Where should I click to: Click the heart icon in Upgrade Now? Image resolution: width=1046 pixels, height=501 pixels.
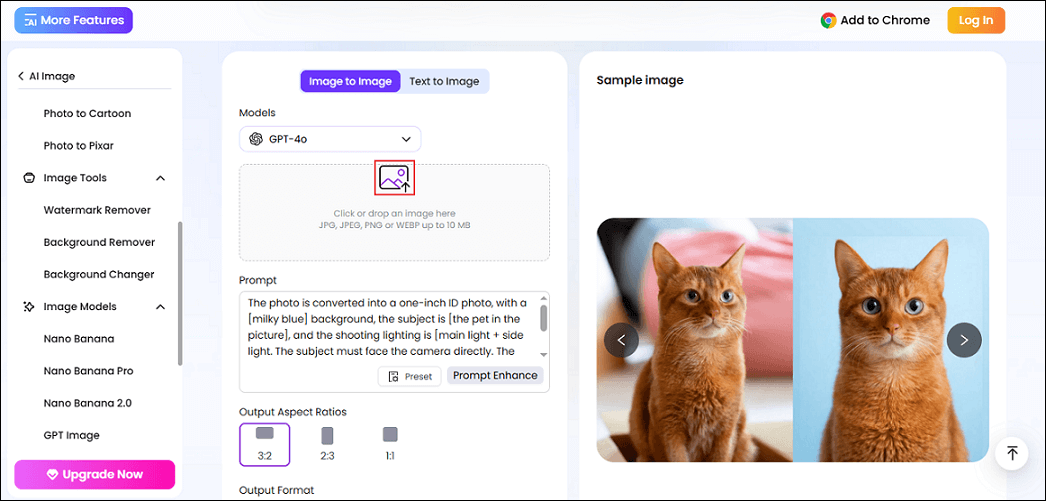tap(53, 475)
